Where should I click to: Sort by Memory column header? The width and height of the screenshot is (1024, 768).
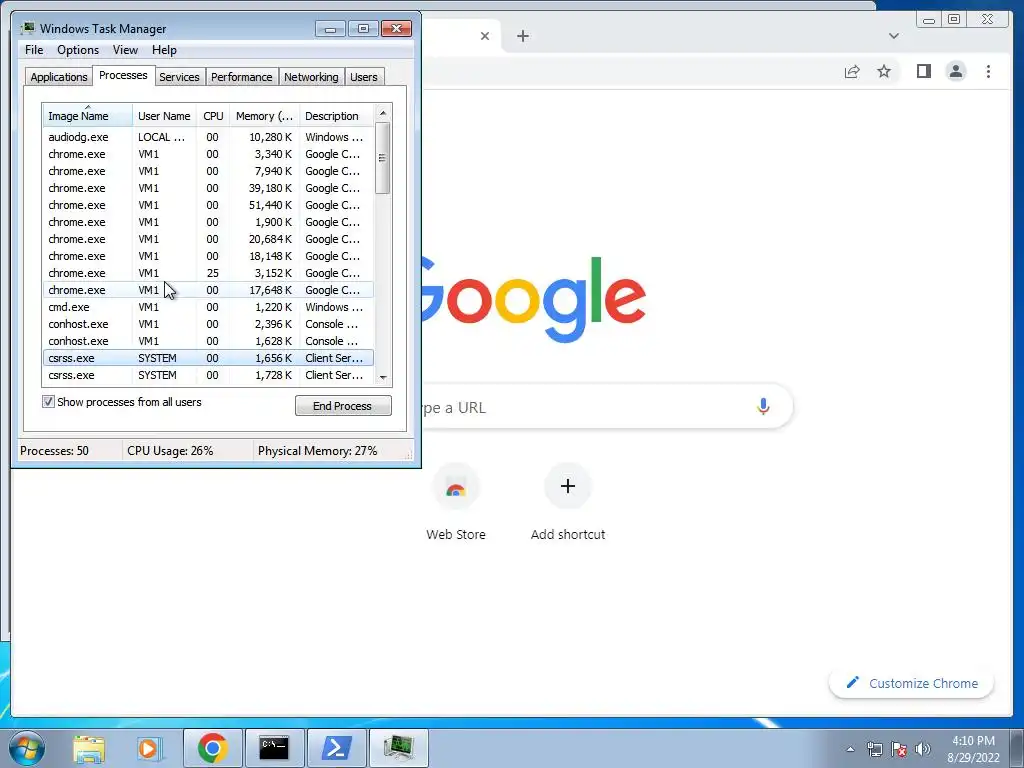point(264,116)
